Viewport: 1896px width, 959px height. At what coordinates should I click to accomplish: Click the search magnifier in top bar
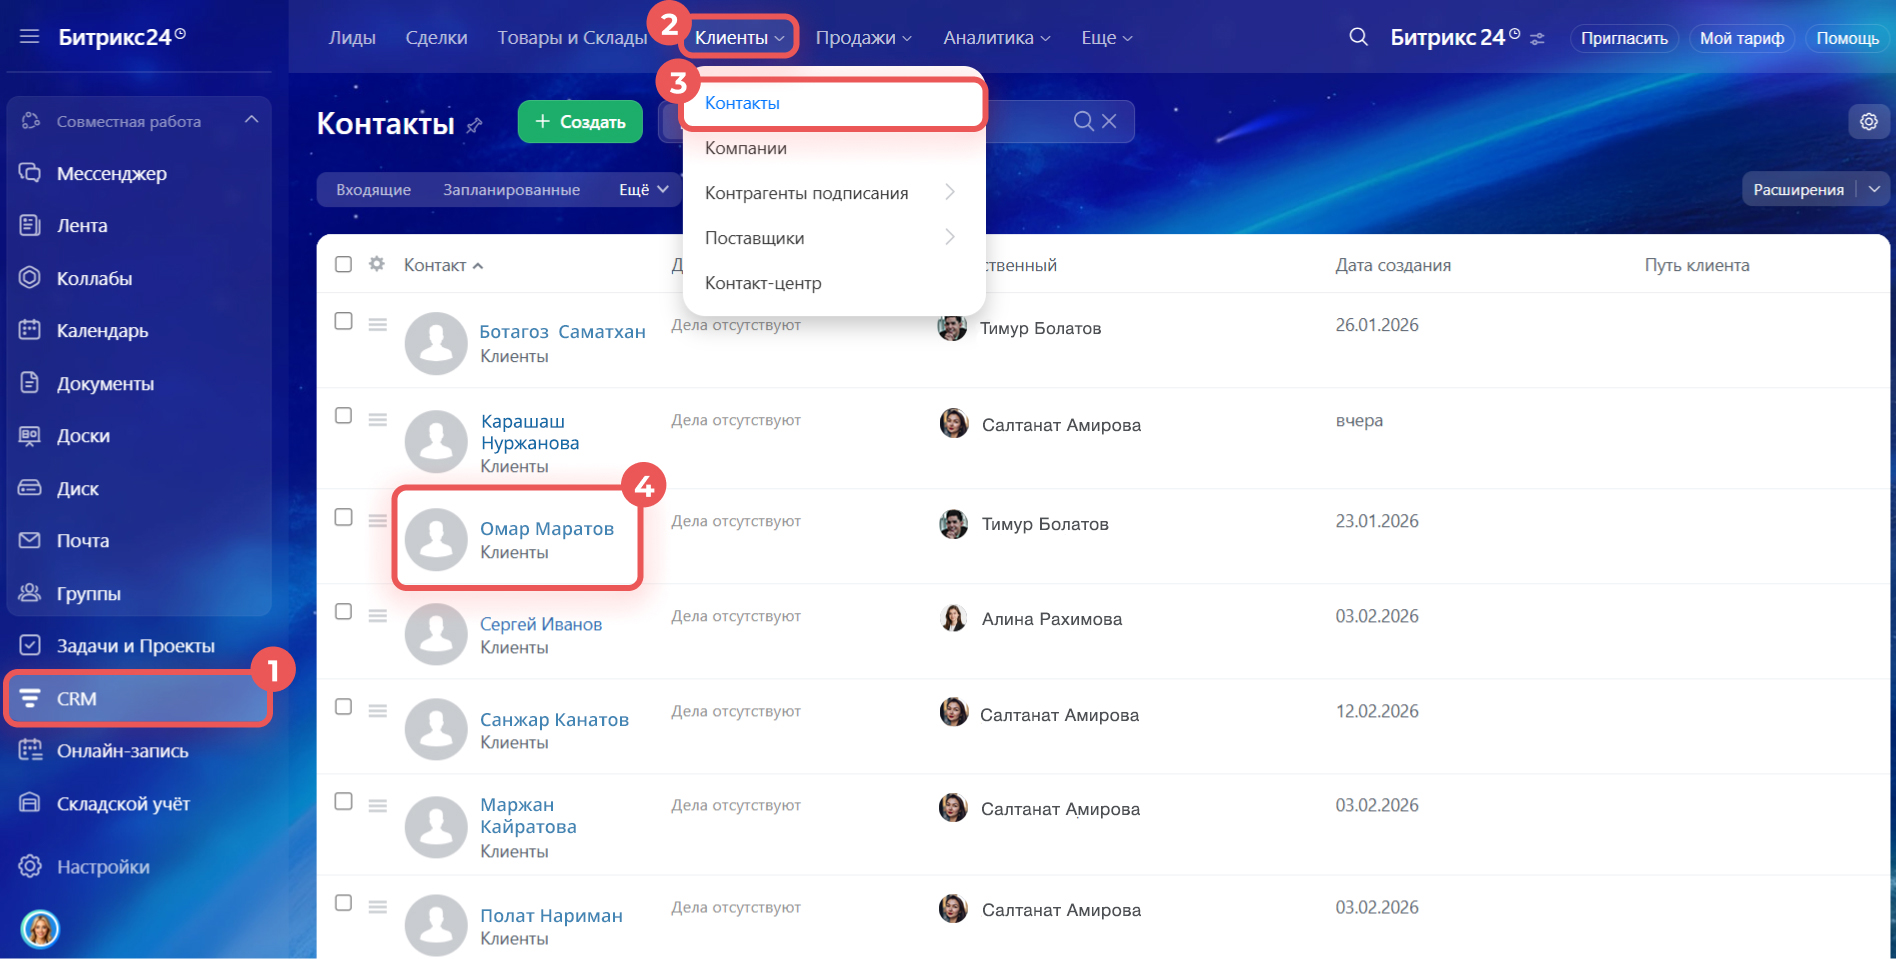pyautogui.click(x=1358, y=38)
